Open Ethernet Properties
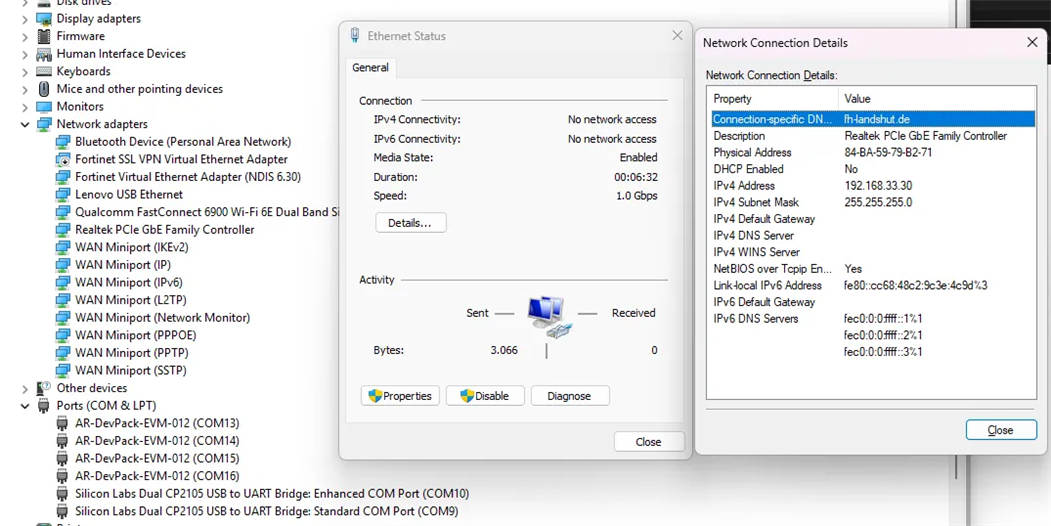Viewport: 1051px width, 526px height. [400, 396]
